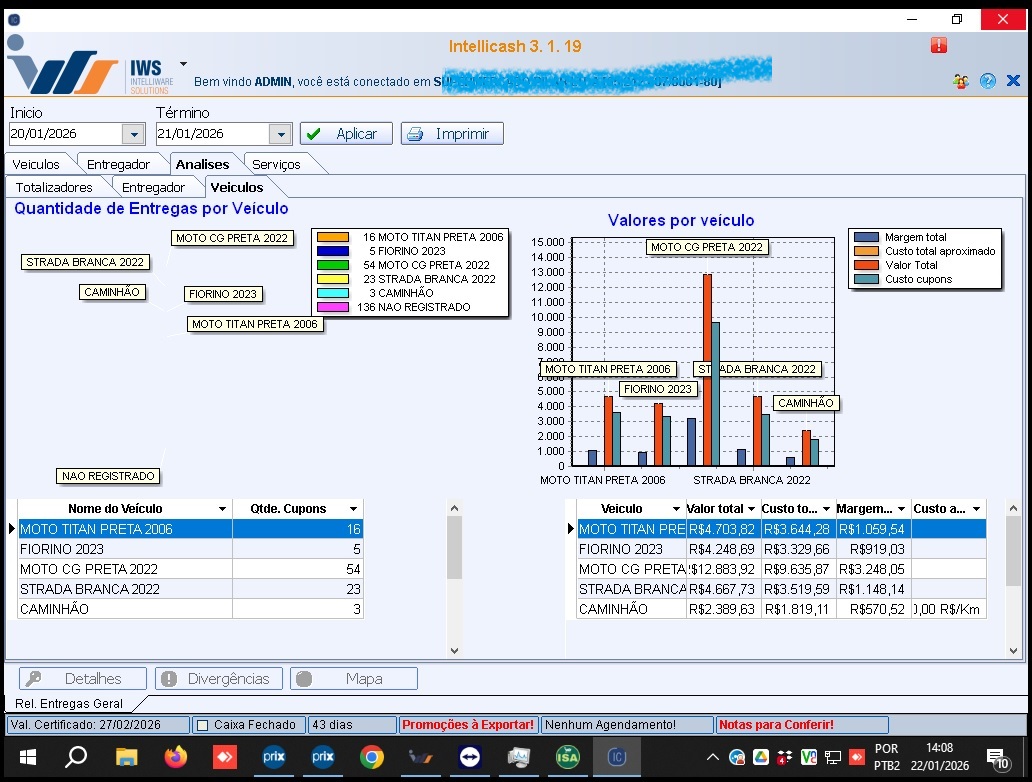The image size is (1032, 782).
Task: Select the Totalizadores sub-tab
Action: (x=54, y=187)
